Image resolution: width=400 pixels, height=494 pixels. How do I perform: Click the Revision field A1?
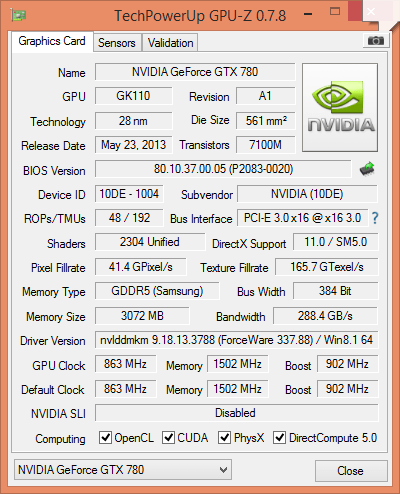(x=265, y=96)
